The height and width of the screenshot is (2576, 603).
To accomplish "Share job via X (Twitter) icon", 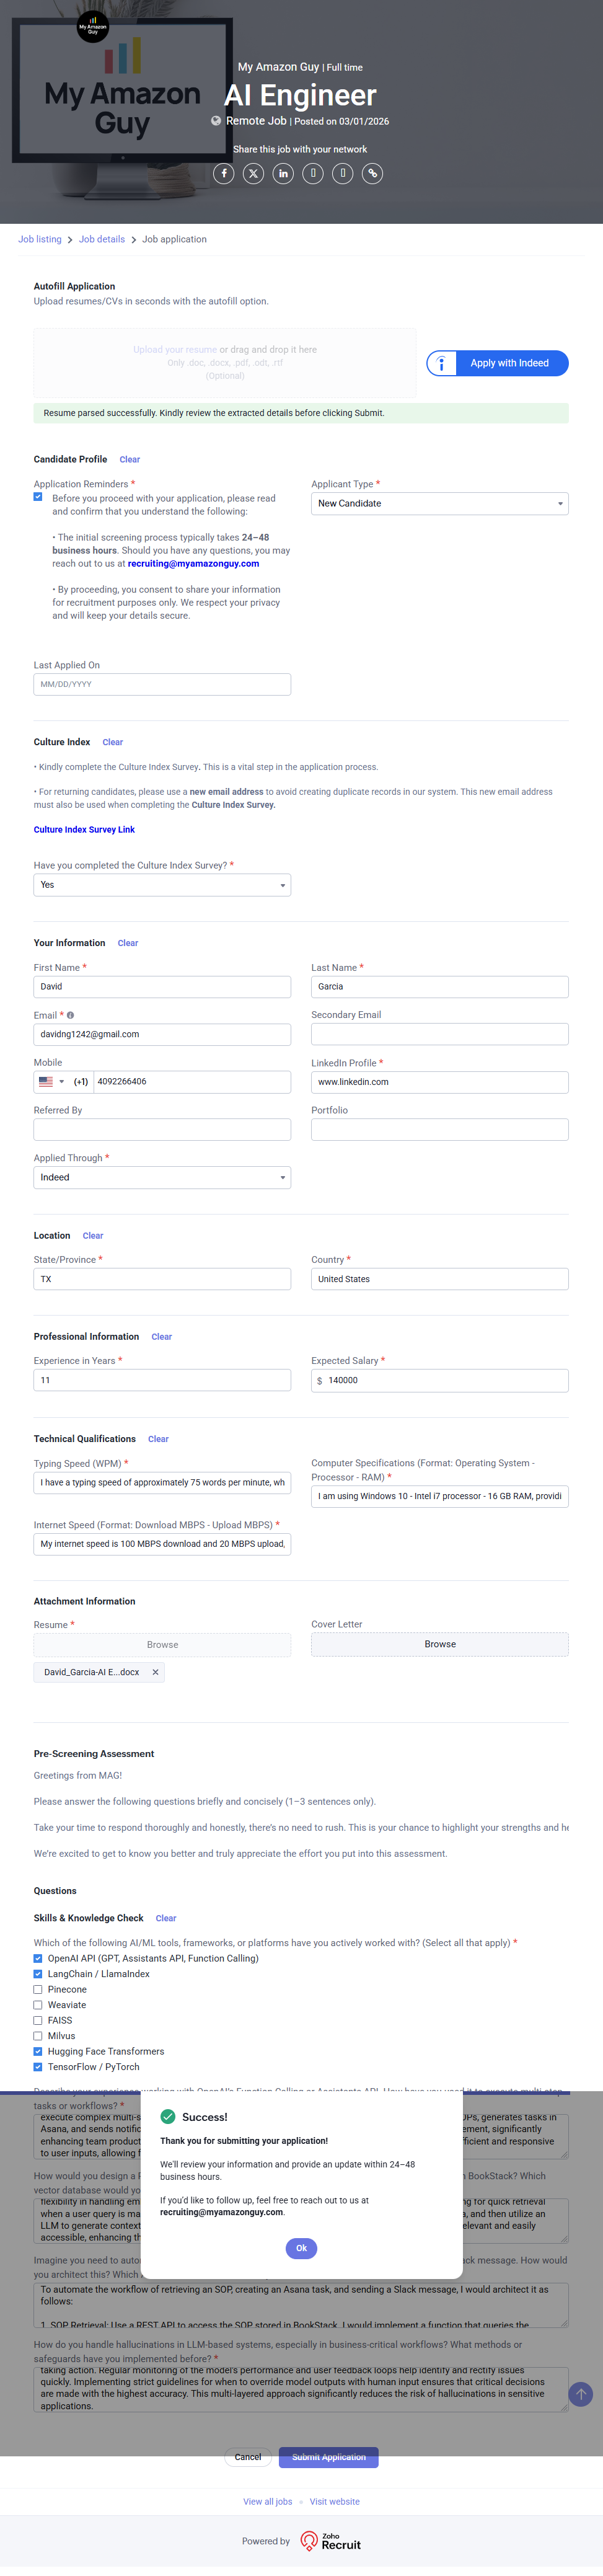I will click(254, 174).
